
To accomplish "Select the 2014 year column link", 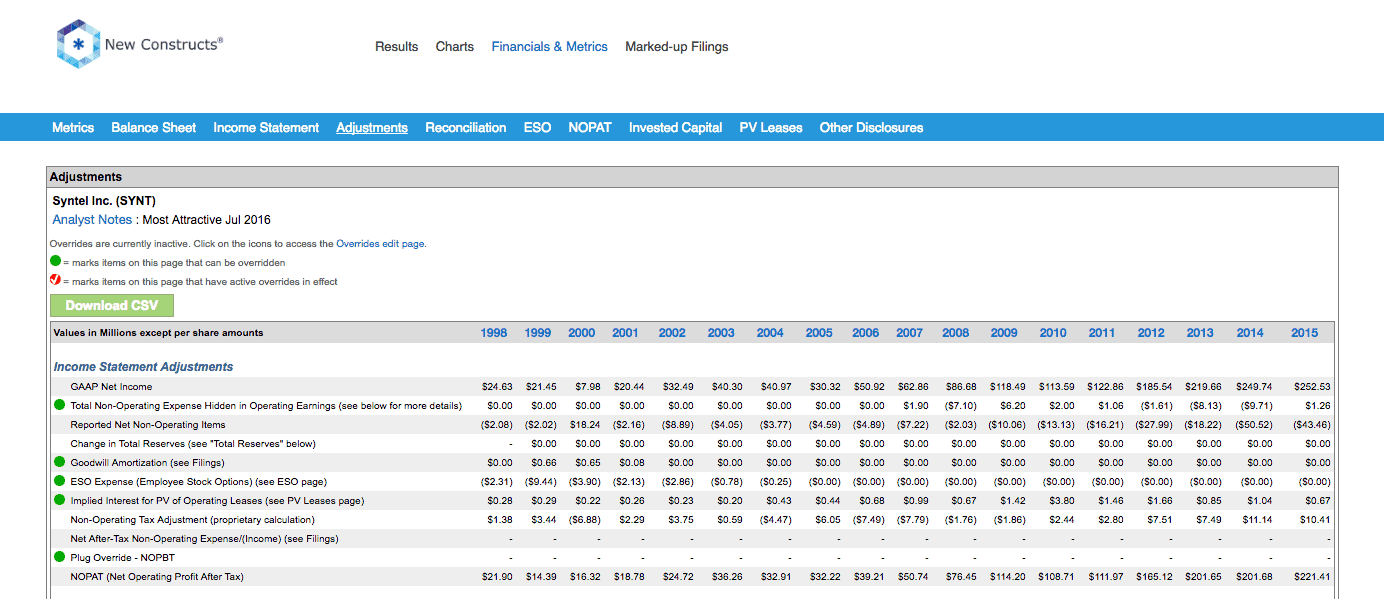I will point(1250,333).
